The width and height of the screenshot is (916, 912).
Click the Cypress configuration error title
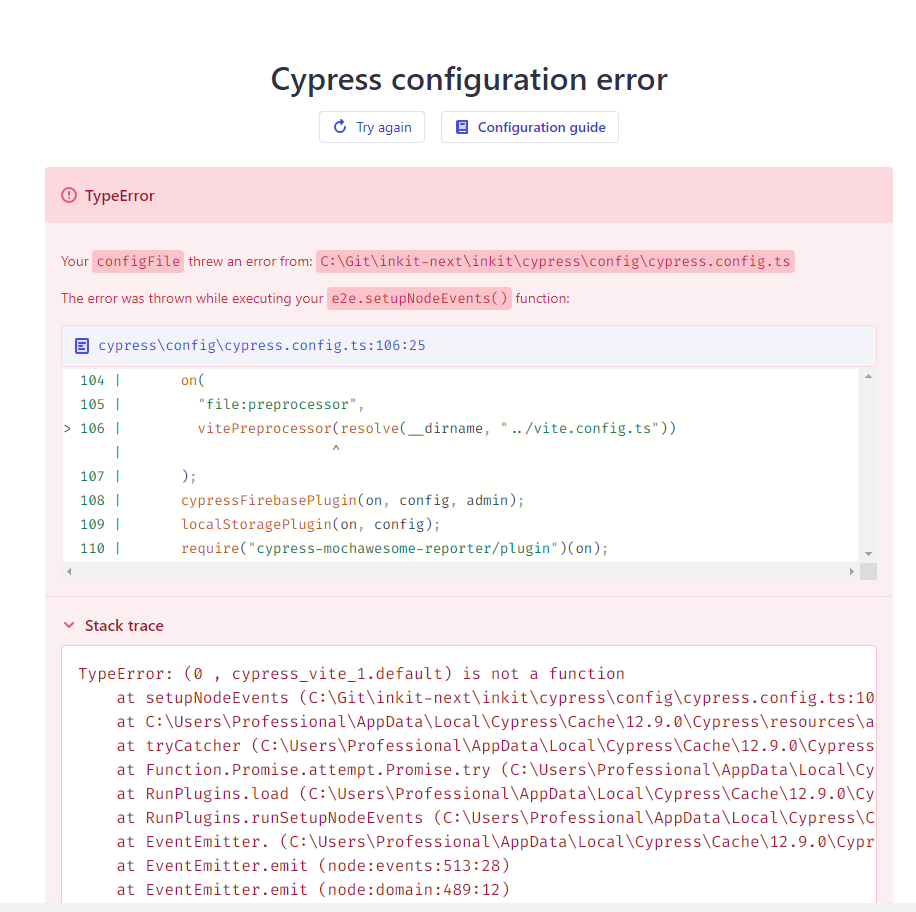point(469,79)
